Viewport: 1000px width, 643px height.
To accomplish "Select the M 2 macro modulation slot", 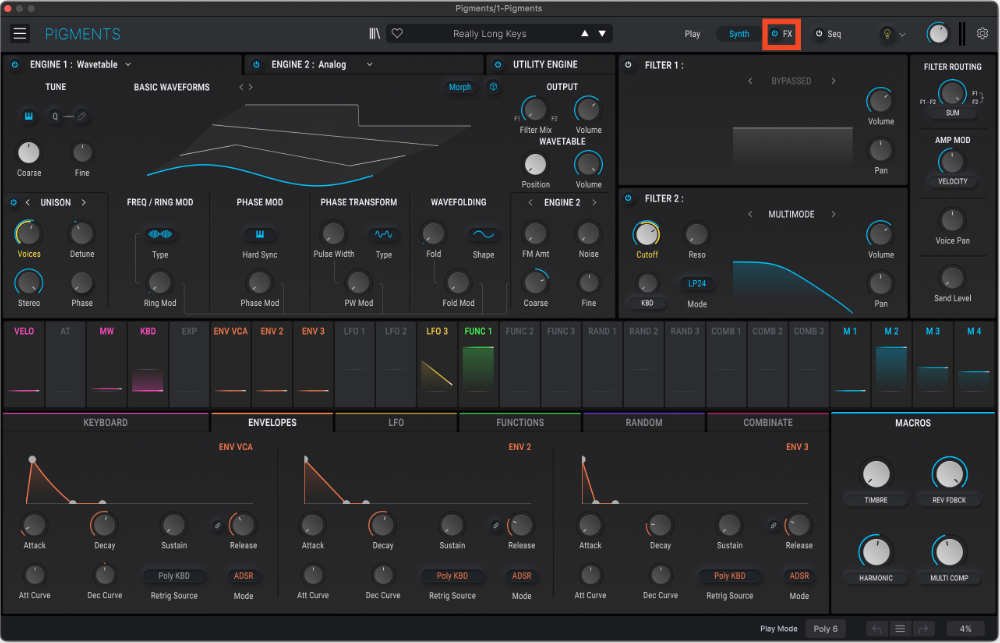I will tap(891, 365).
